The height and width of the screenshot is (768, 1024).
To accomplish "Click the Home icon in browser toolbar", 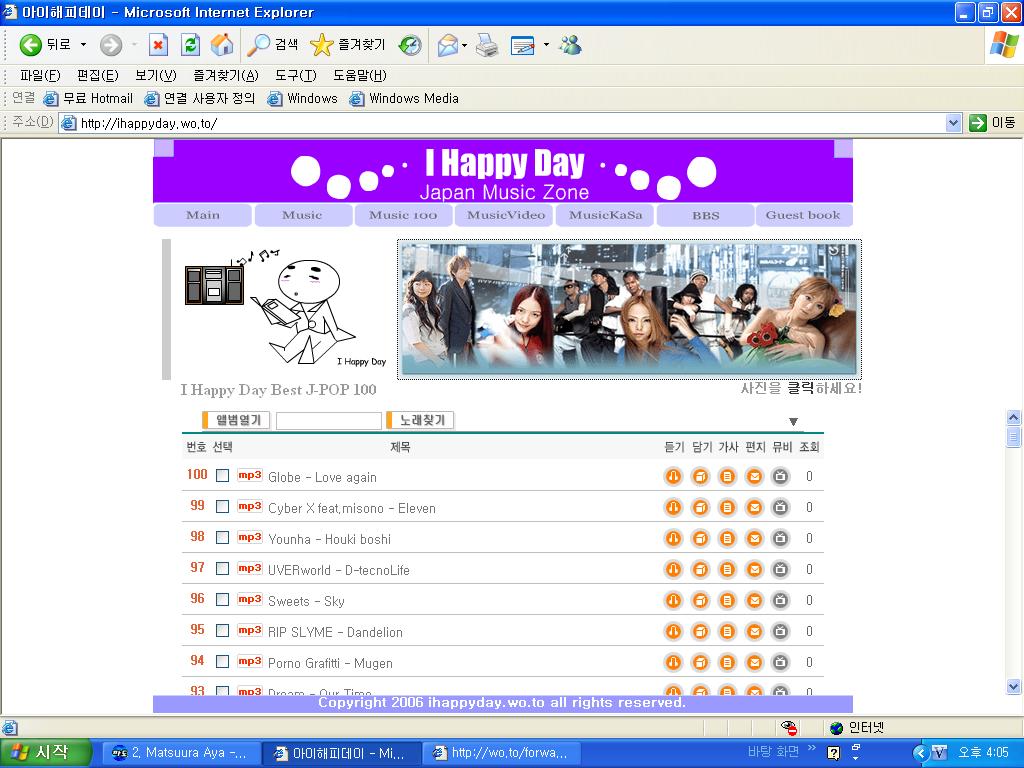I will pyautogui.click(x=222, y=45).
